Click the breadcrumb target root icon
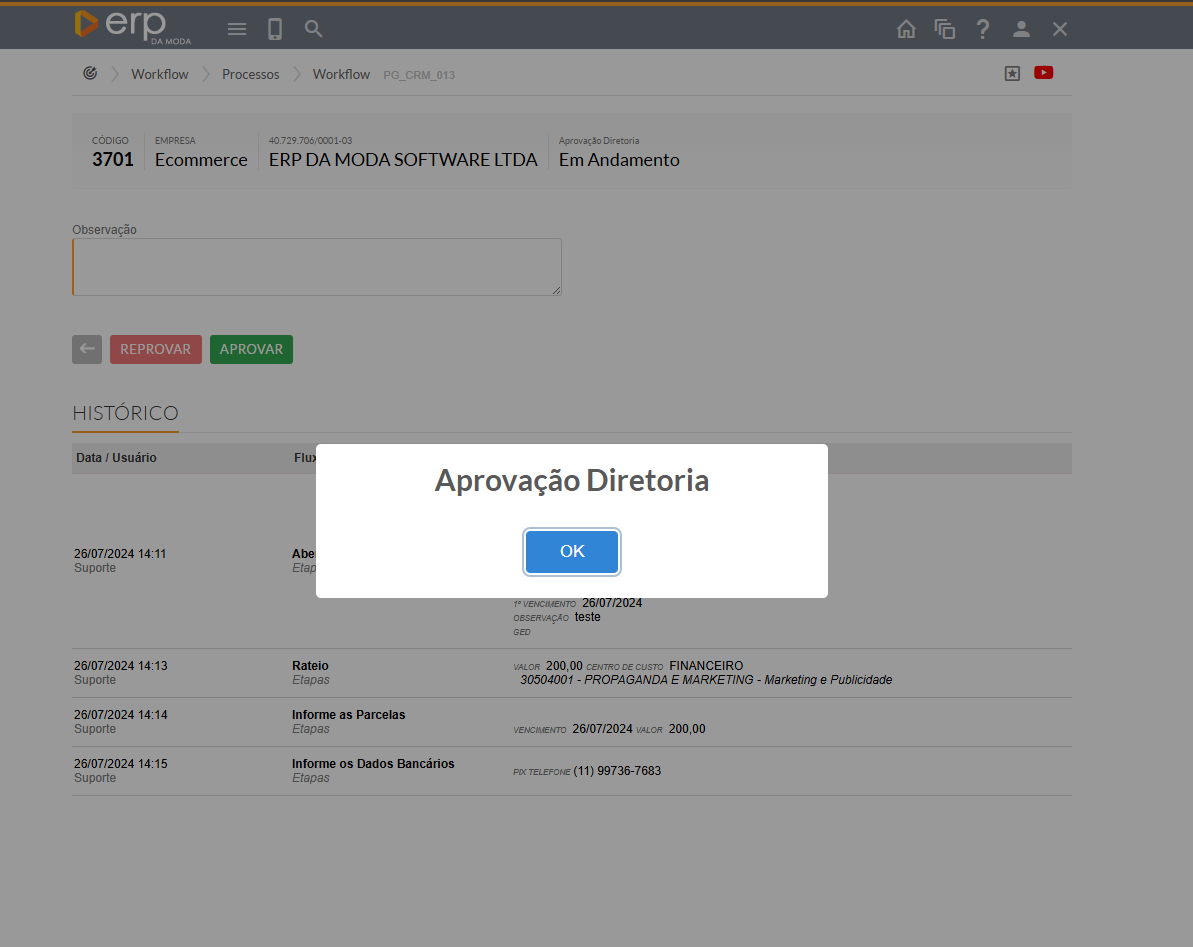The image size is (1193, 947). (x=90, y=74)
